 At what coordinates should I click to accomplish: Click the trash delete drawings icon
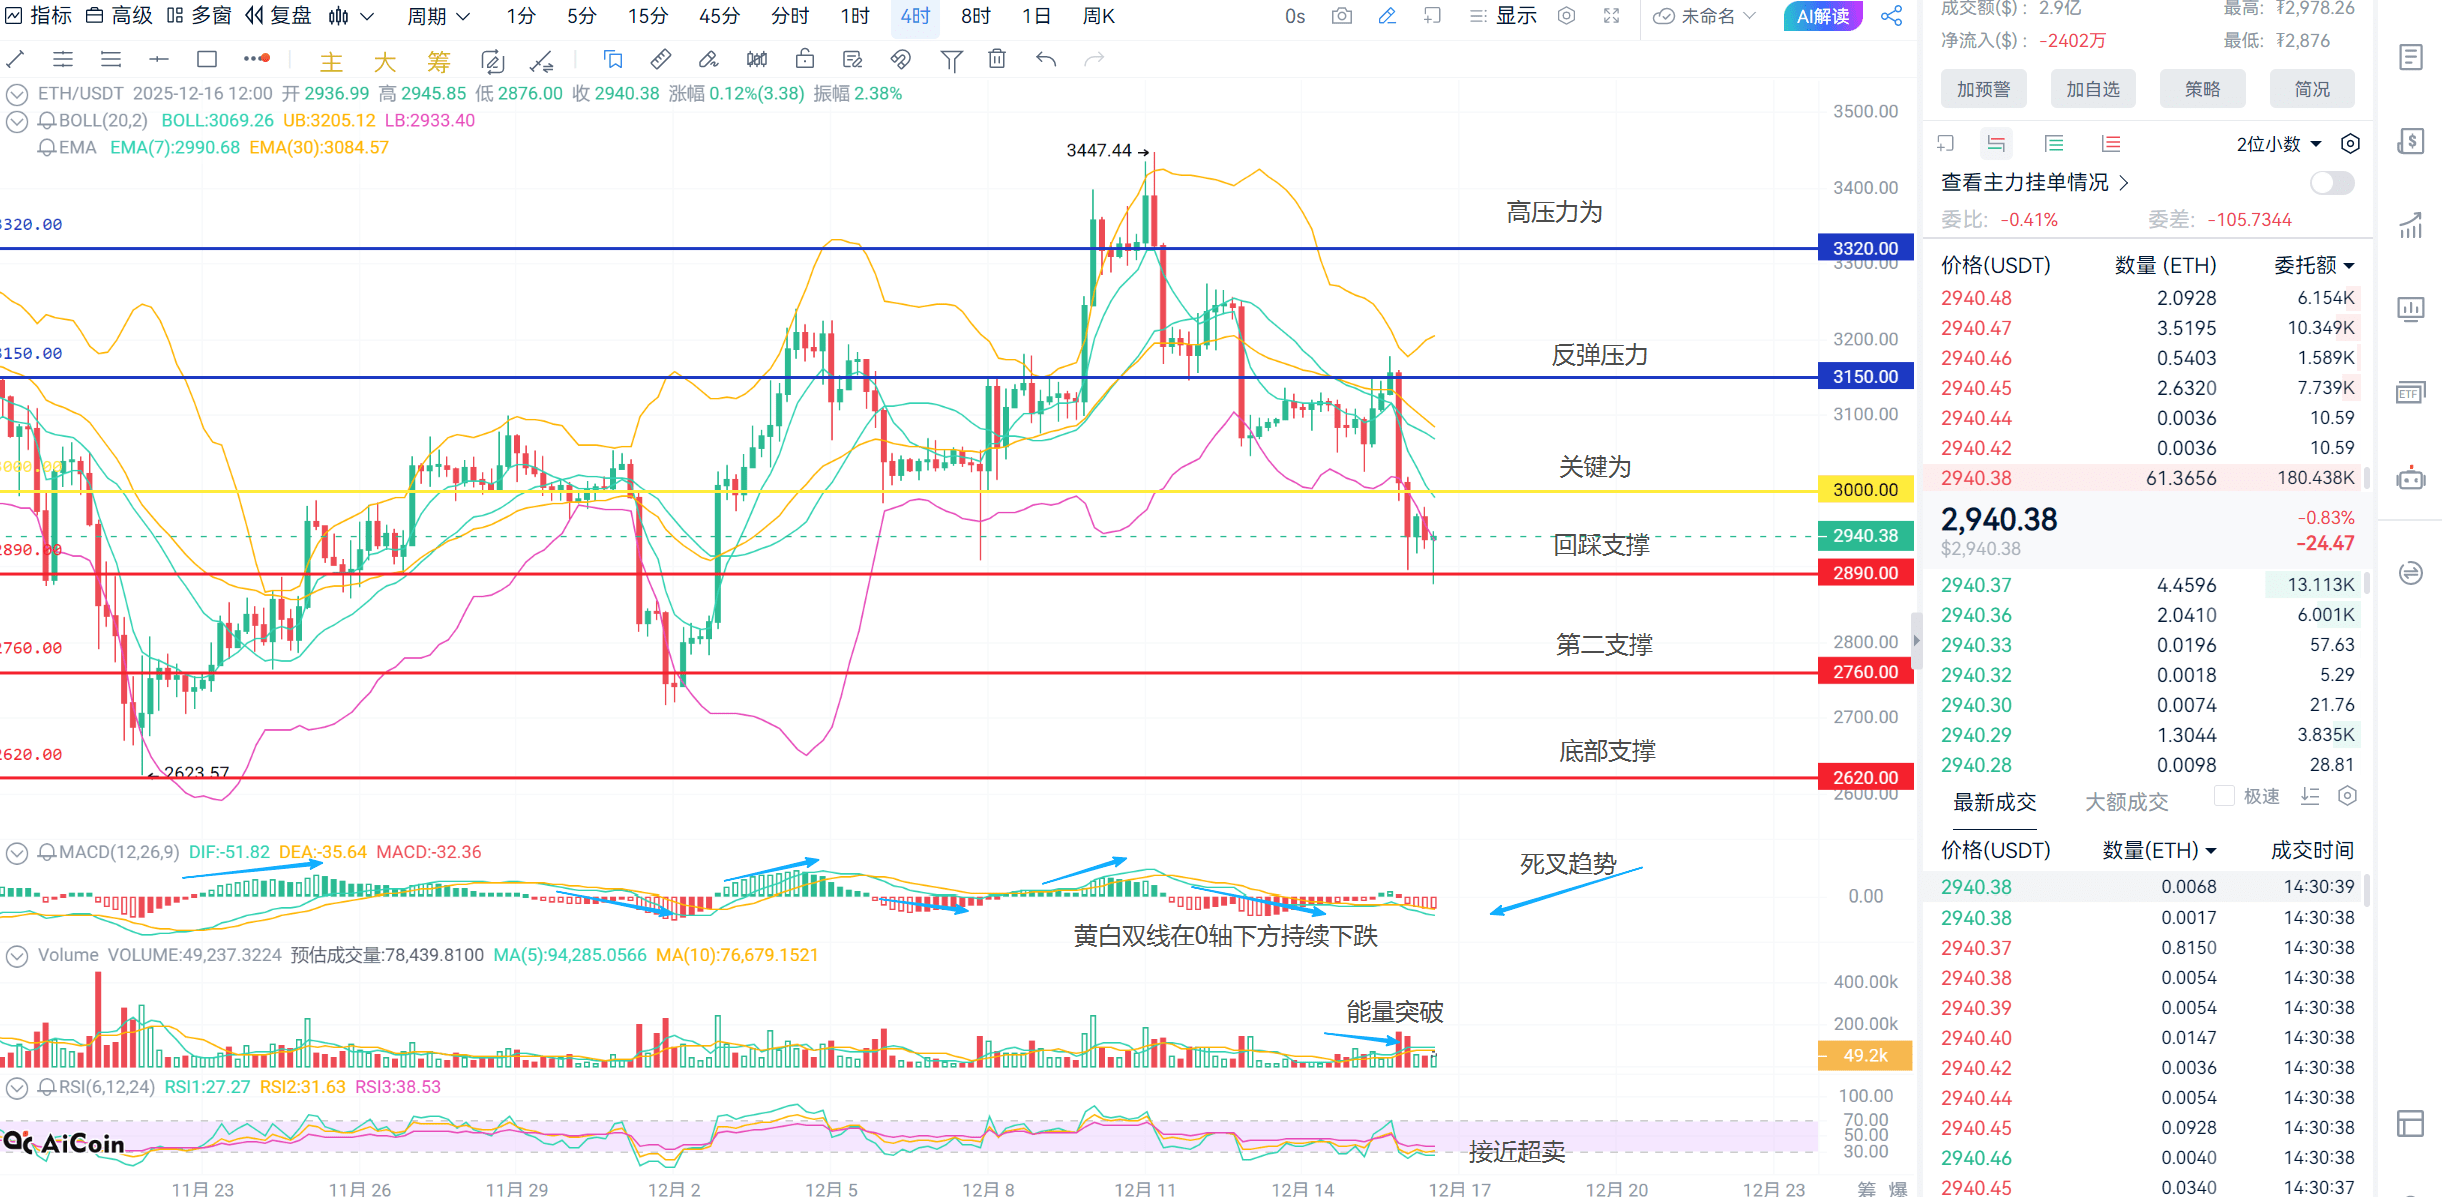coord(997,60)
